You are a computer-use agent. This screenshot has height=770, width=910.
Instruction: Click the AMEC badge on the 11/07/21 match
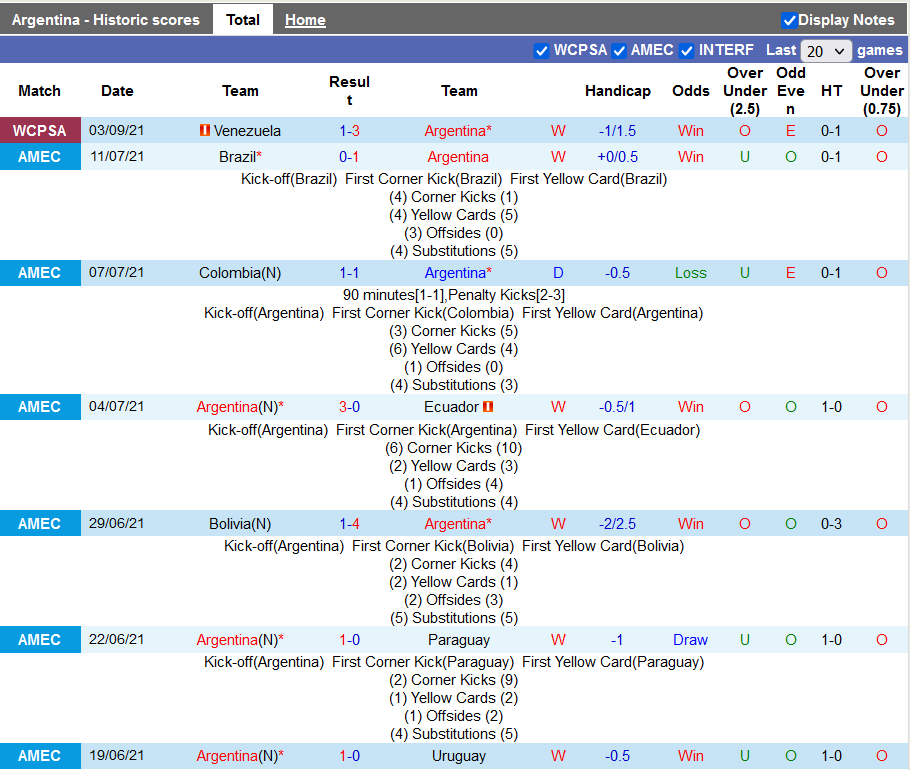click(x=40, y=157)
